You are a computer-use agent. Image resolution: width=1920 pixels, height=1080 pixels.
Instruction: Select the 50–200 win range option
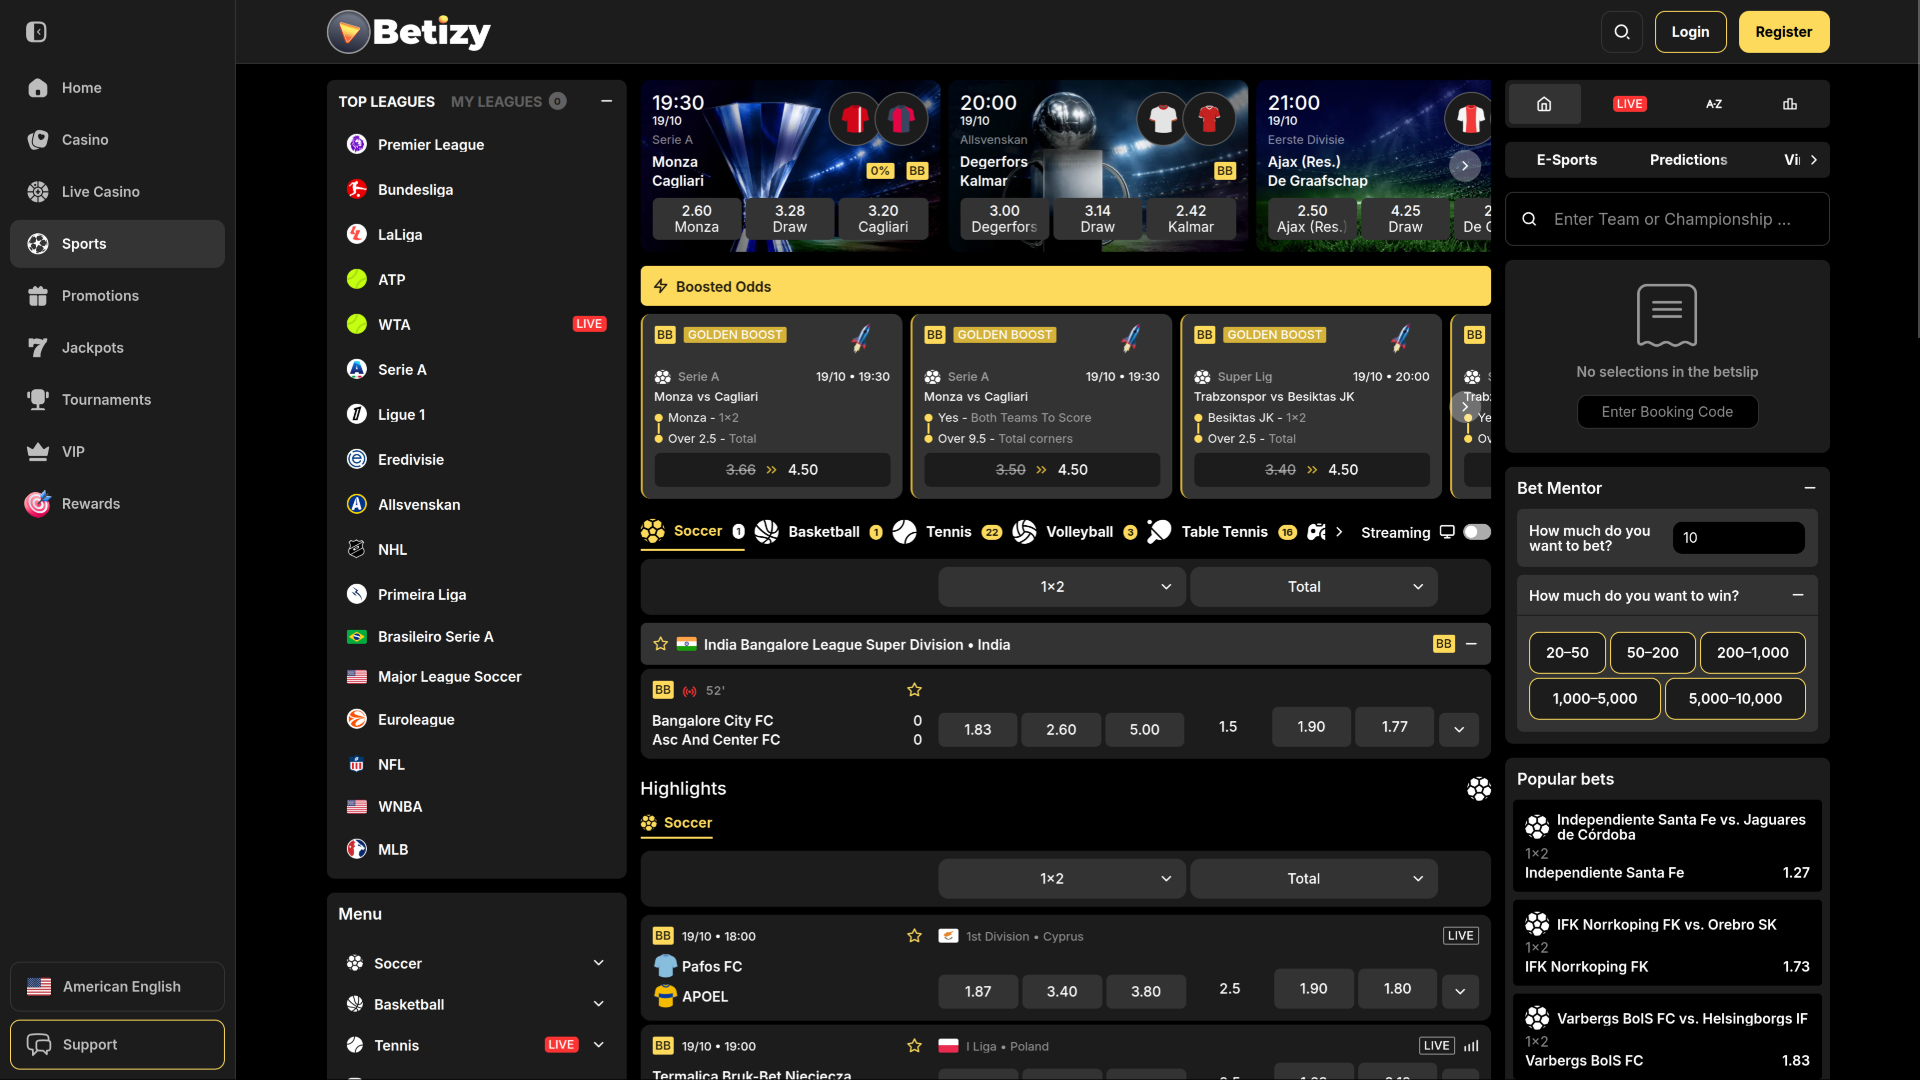tap(1652, 653)
